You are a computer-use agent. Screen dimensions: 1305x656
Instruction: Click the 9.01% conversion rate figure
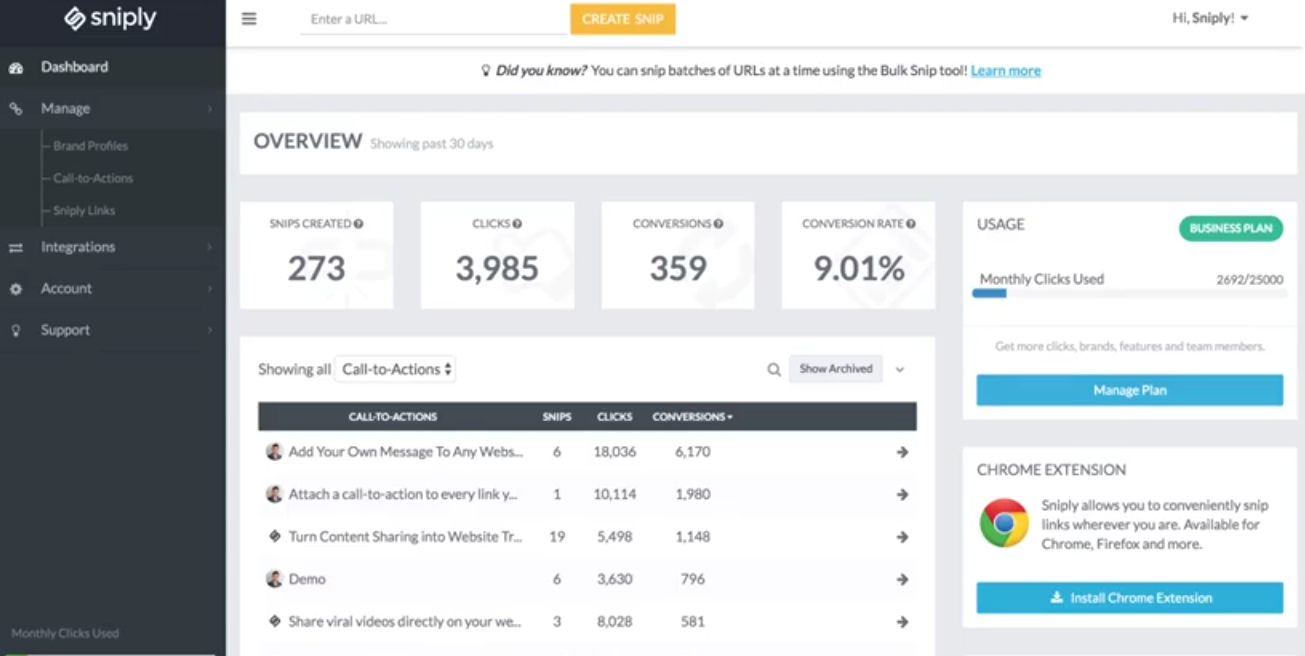click(859, 268)
